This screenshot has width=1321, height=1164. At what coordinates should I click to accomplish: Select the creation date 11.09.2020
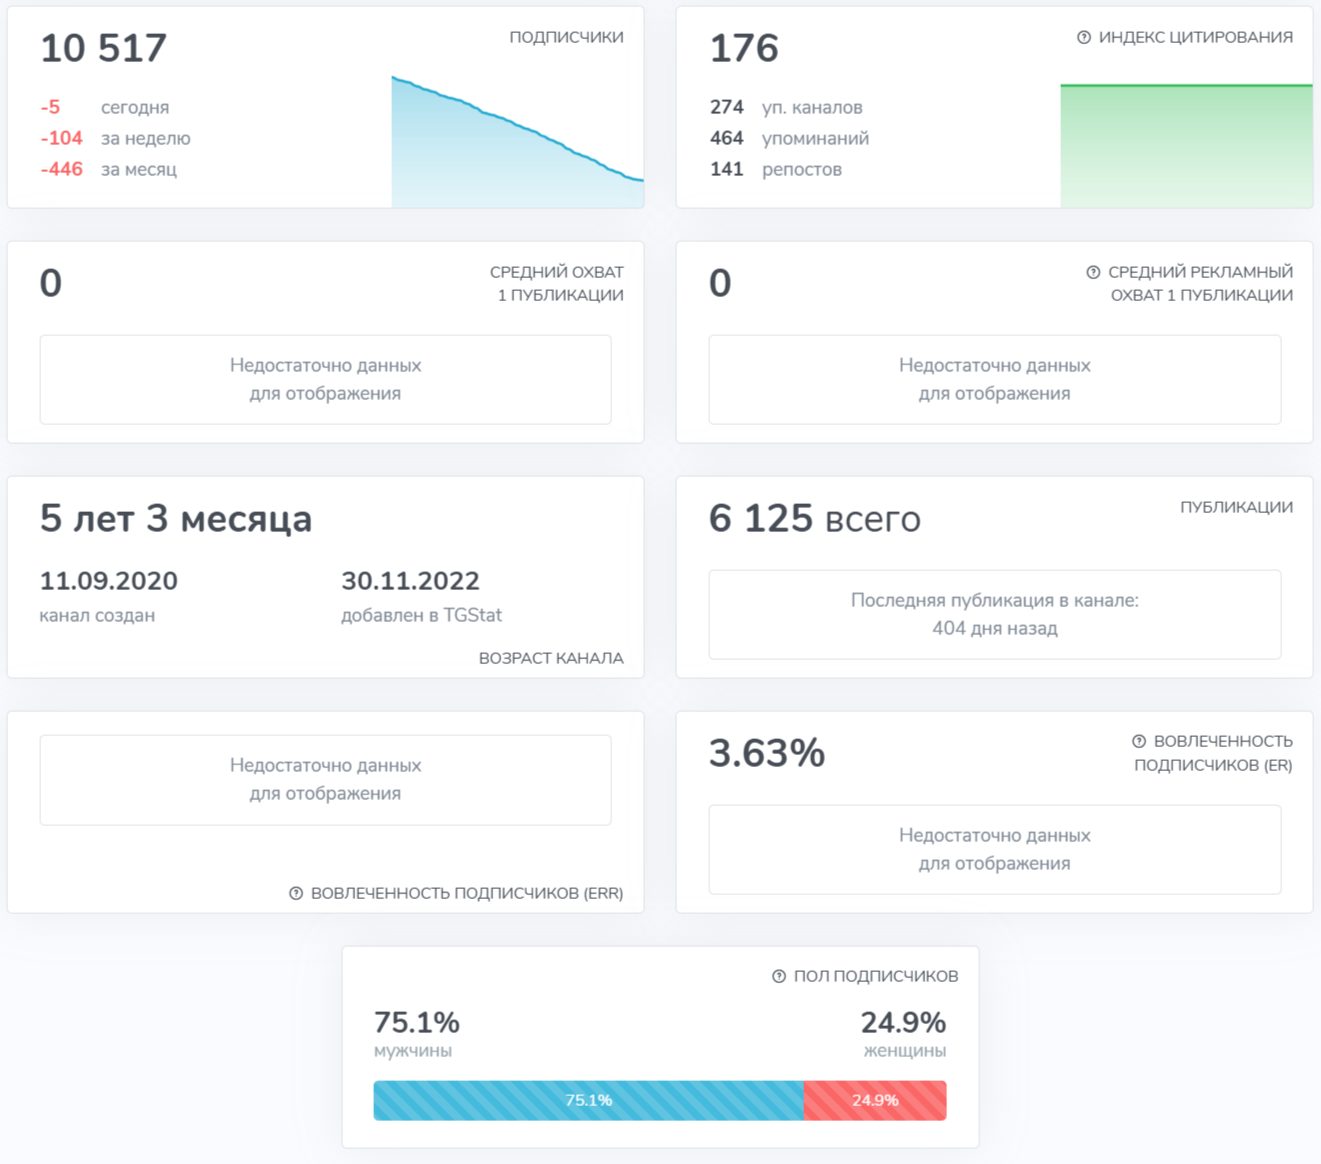coord(109,581)
